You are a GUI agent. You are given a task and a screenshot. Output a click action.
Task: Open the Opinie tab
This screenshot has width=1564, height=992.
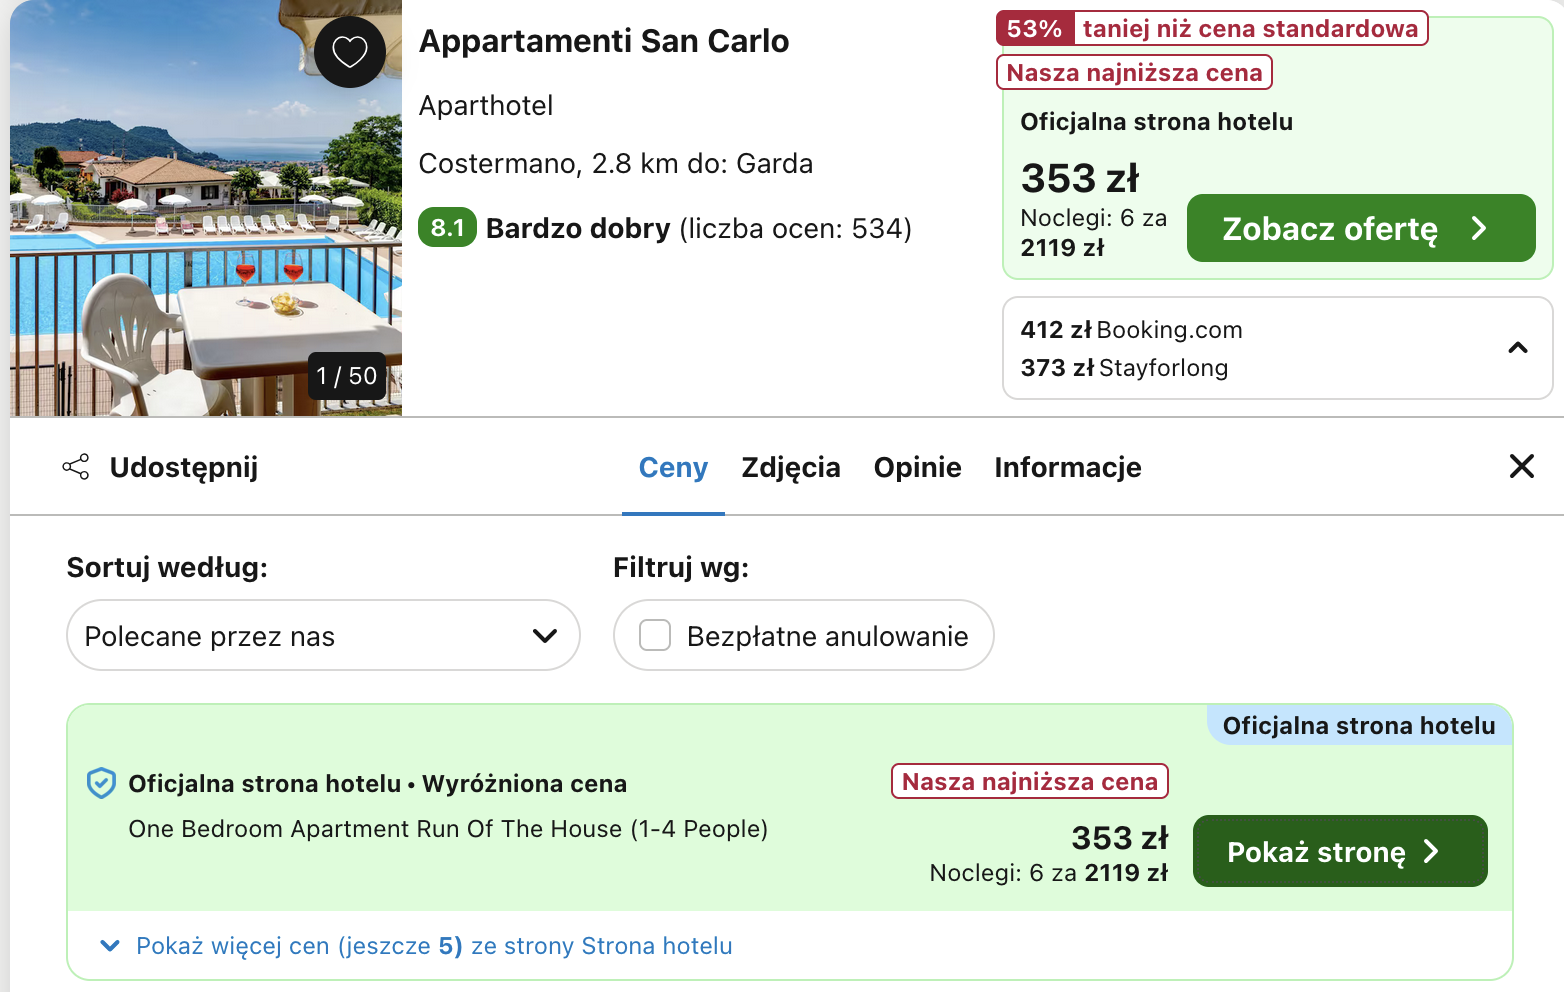(x=917, y=467)
